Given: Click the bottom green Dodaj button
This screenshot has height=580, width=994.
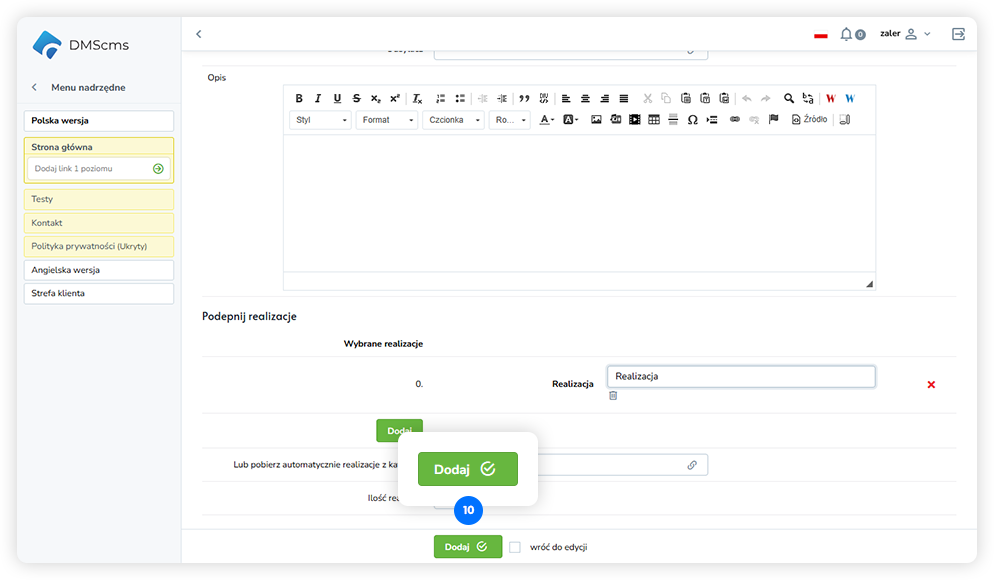Looking at the screenshot, I should 467,547.
